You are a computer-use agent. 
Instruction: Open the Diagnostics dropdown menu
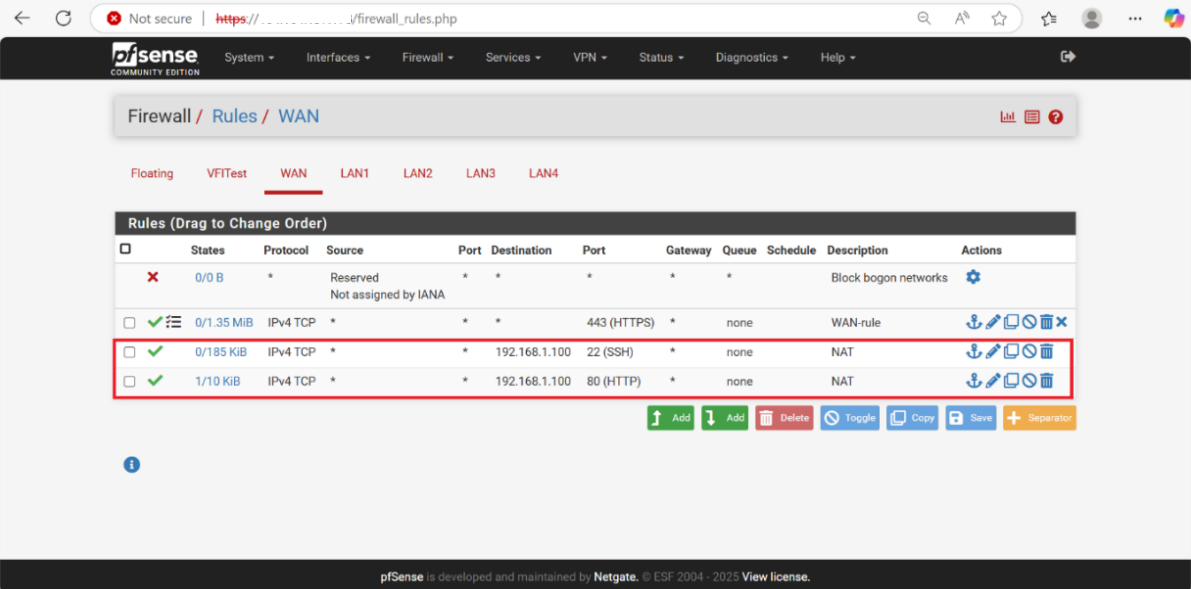click(752, 57)
